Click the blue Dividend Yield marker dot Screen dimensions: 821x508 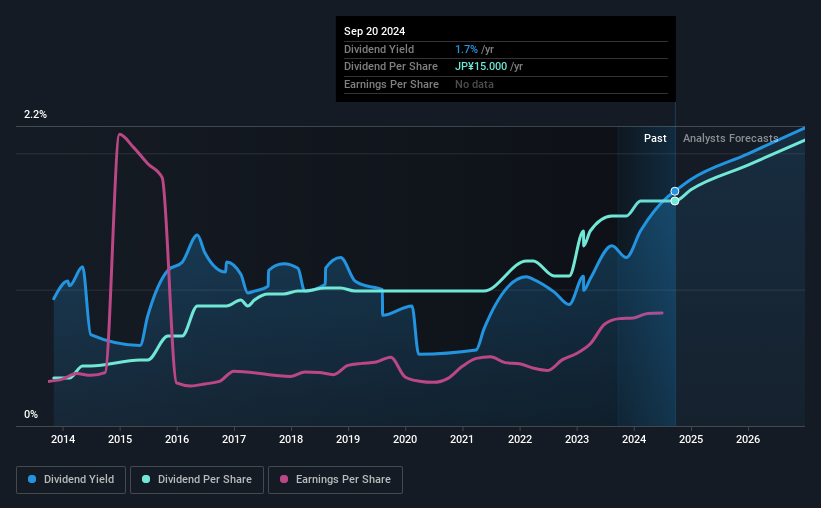675,191
